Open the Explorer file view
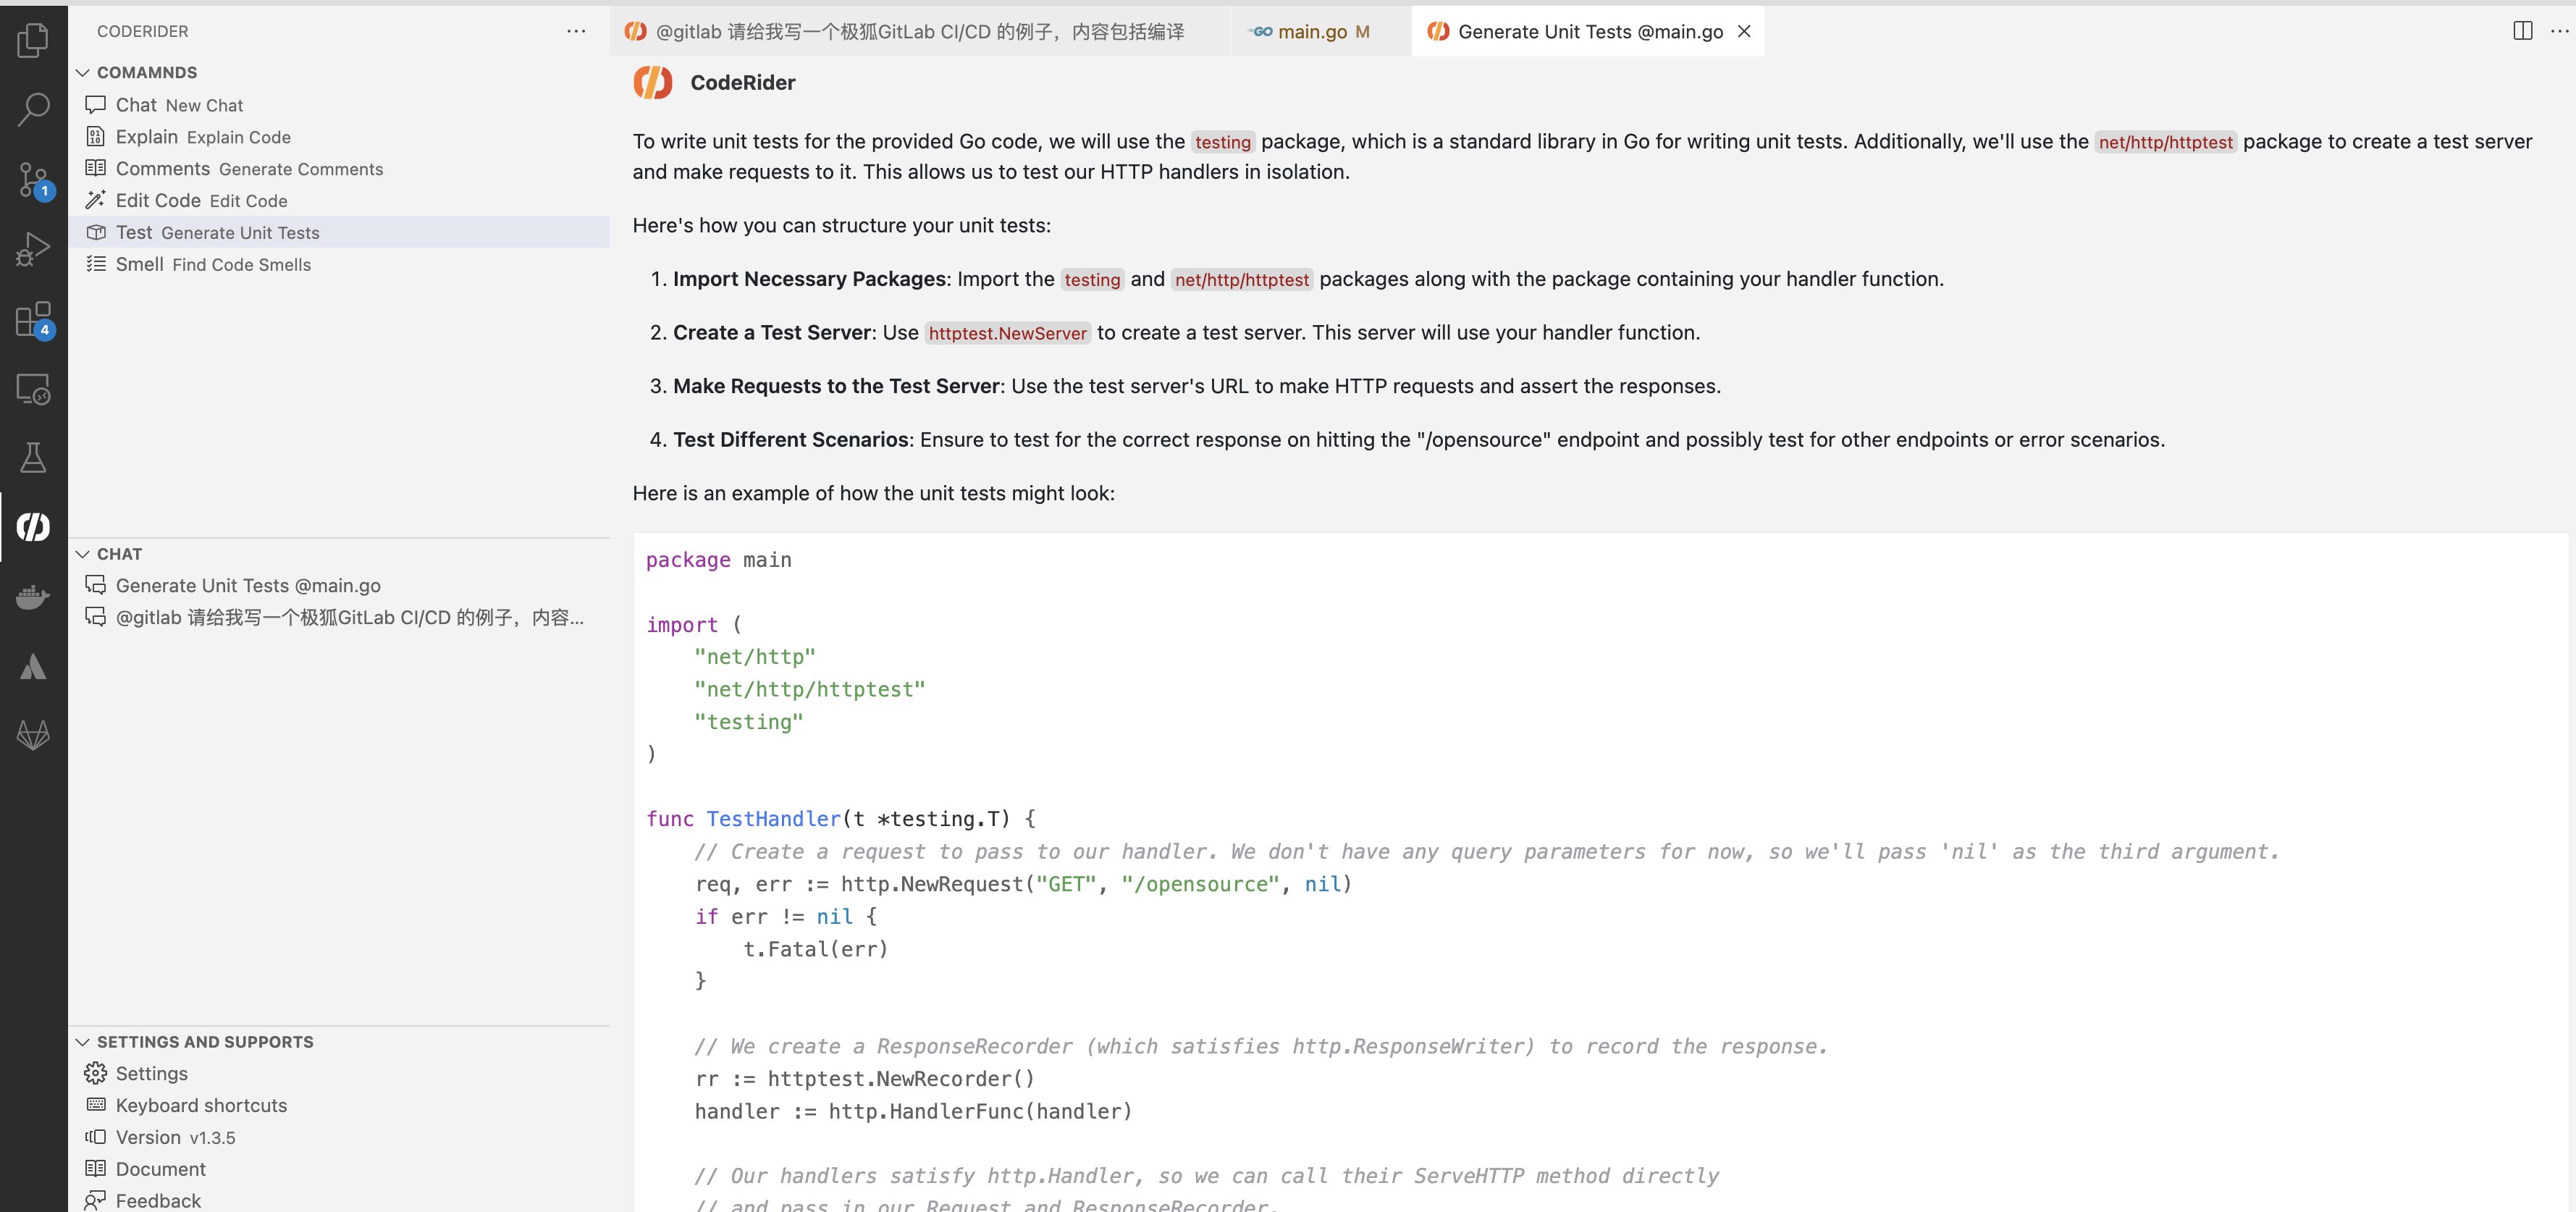The width and height of the screenshot is (2576, 1212). [33, 40]
